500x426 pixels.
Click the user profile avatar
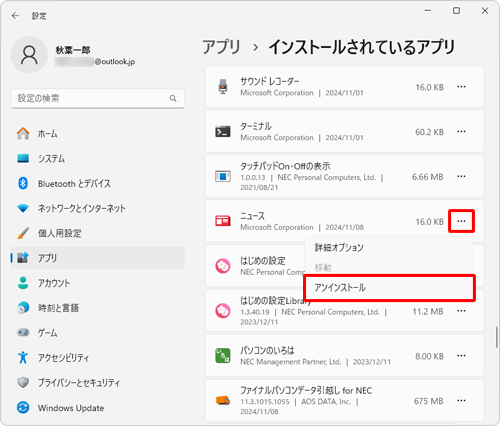click(x=29, y=55)
